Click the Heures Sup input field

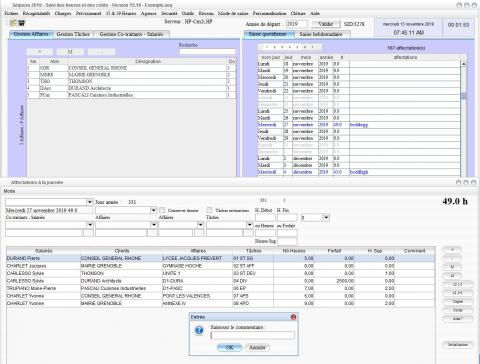287,241
